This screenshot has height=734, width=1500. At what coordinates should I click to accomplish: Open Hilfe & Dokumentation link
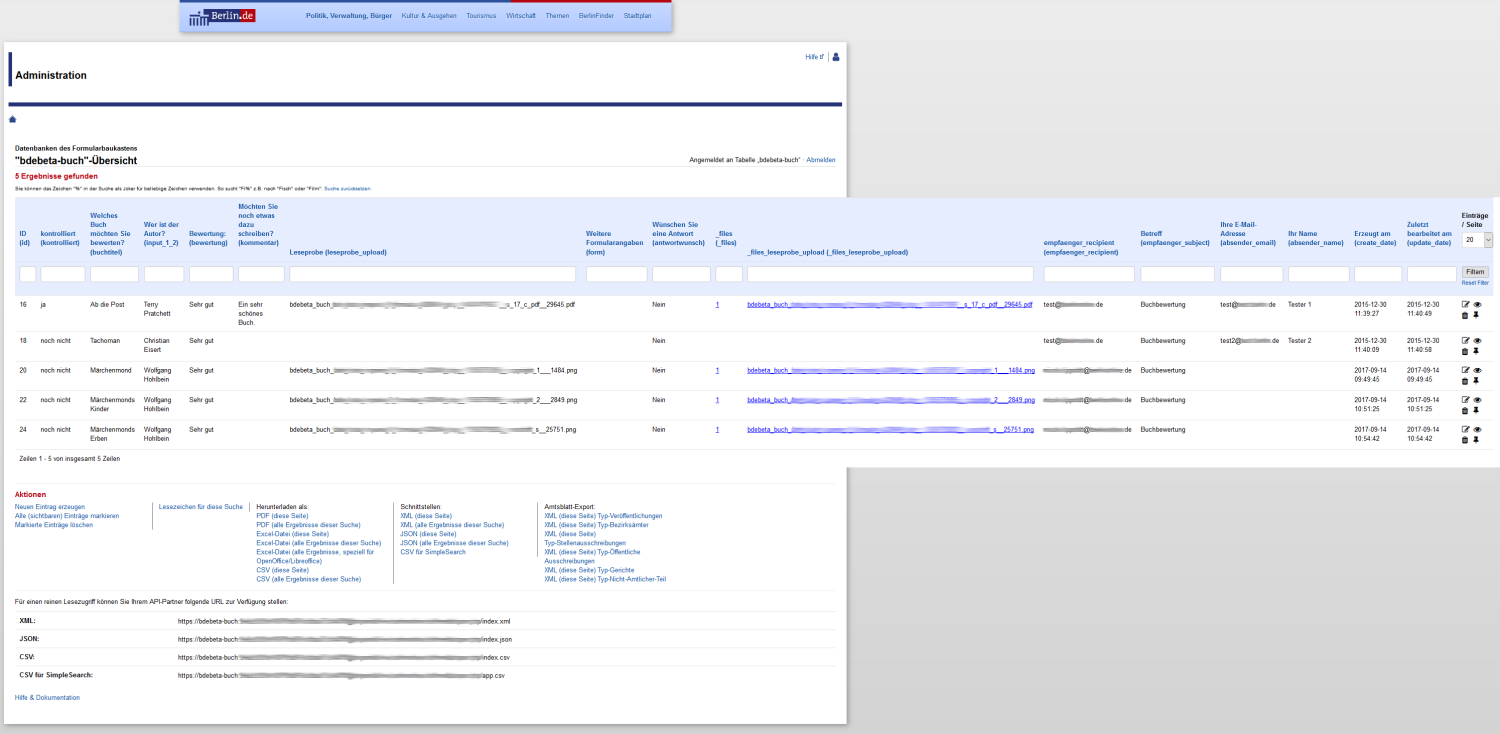47,697
